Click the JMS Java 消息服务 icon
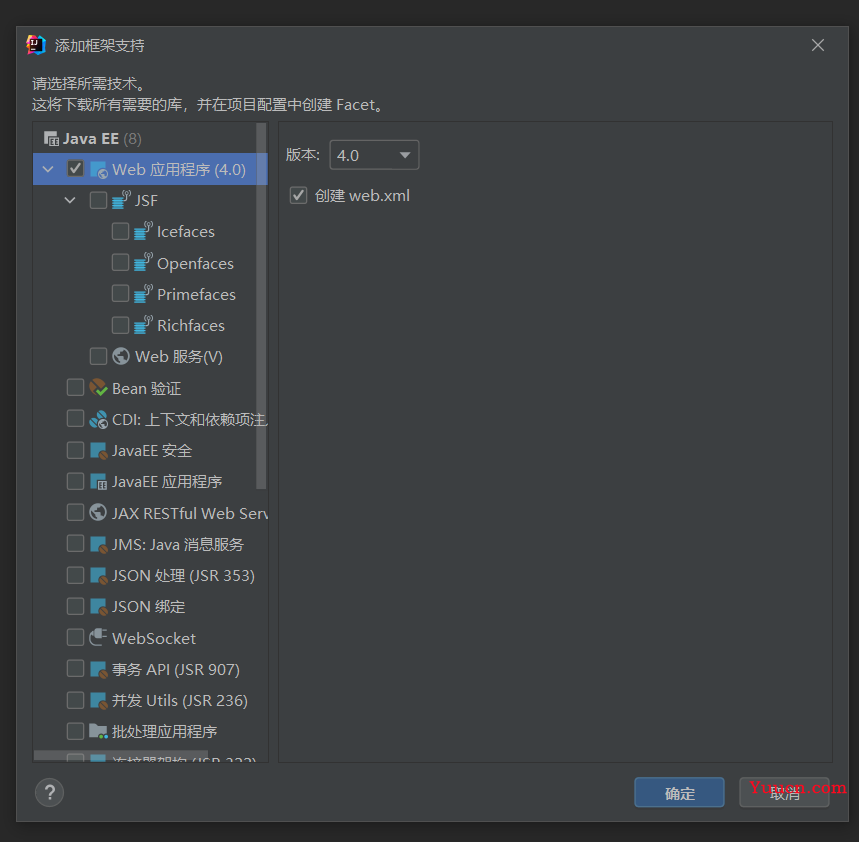The width and height of the screenshot is (859, 842). pyautogui.click(x=98, y=545)
